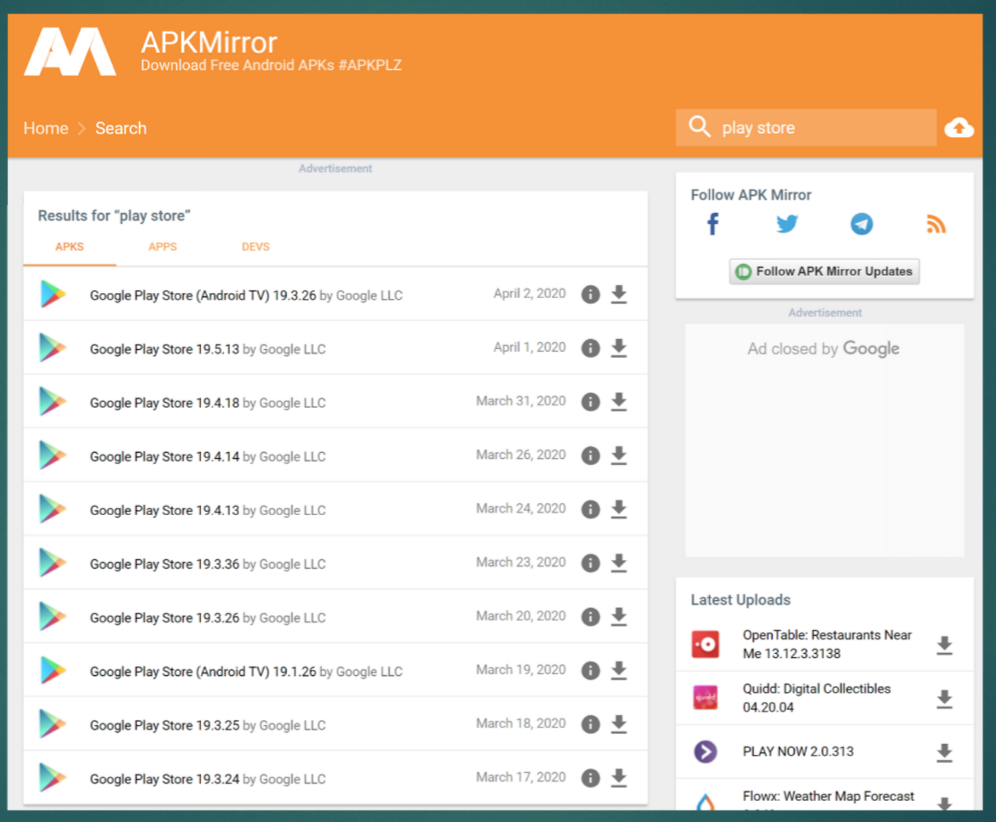Click the APKMirror logo
The height and width of the screenshot is (822, 996).
70,51
